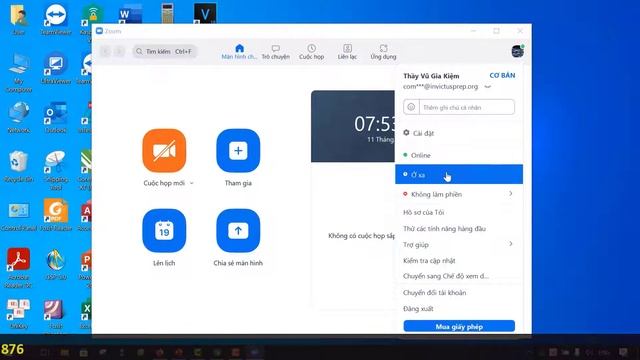The image size is (640, 360).
Task: Select the Word desktop shortcut
Action: [130, 14]
